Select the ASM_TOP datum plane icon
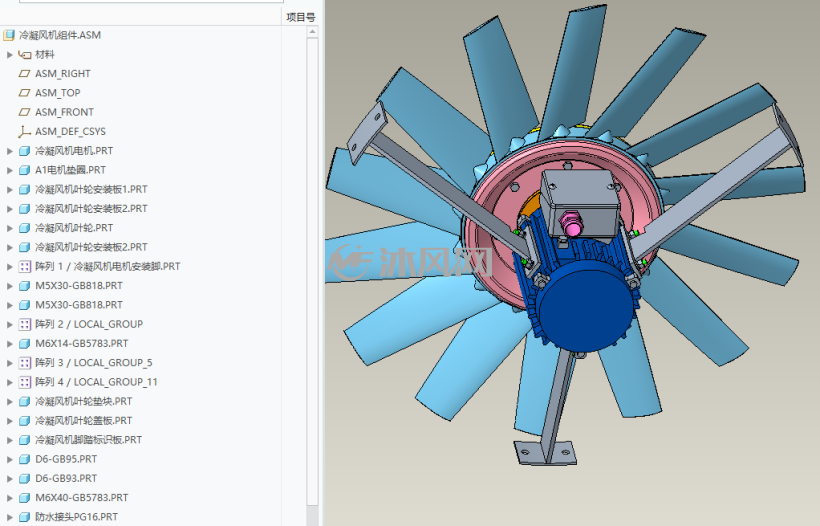Screen dimensions: 820x526 [x=25, y=93]
